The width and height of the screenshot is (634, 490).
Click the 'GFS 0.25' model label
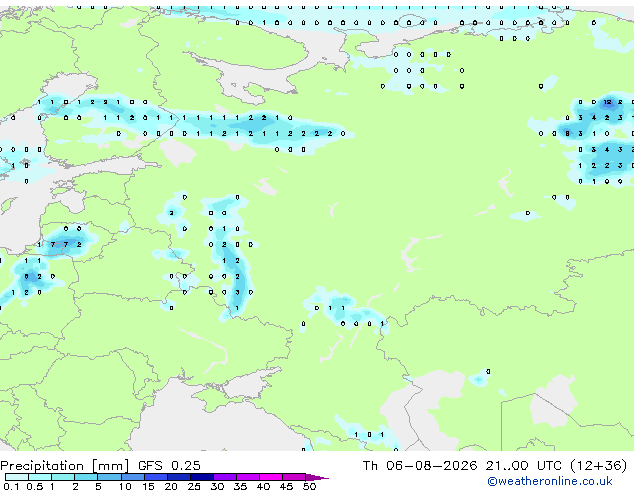tap(169, 465)
